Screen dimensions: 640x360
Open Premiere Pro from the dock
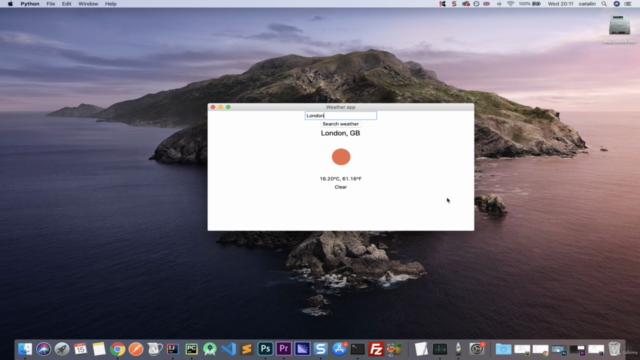pyautogui.click(x=284, y=349)
